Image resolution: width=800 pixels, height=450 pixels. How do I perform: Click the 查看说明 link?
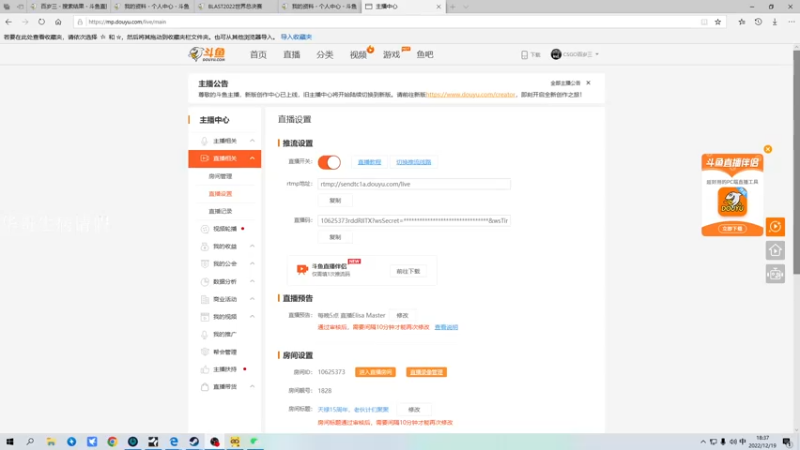pos(446,328)
